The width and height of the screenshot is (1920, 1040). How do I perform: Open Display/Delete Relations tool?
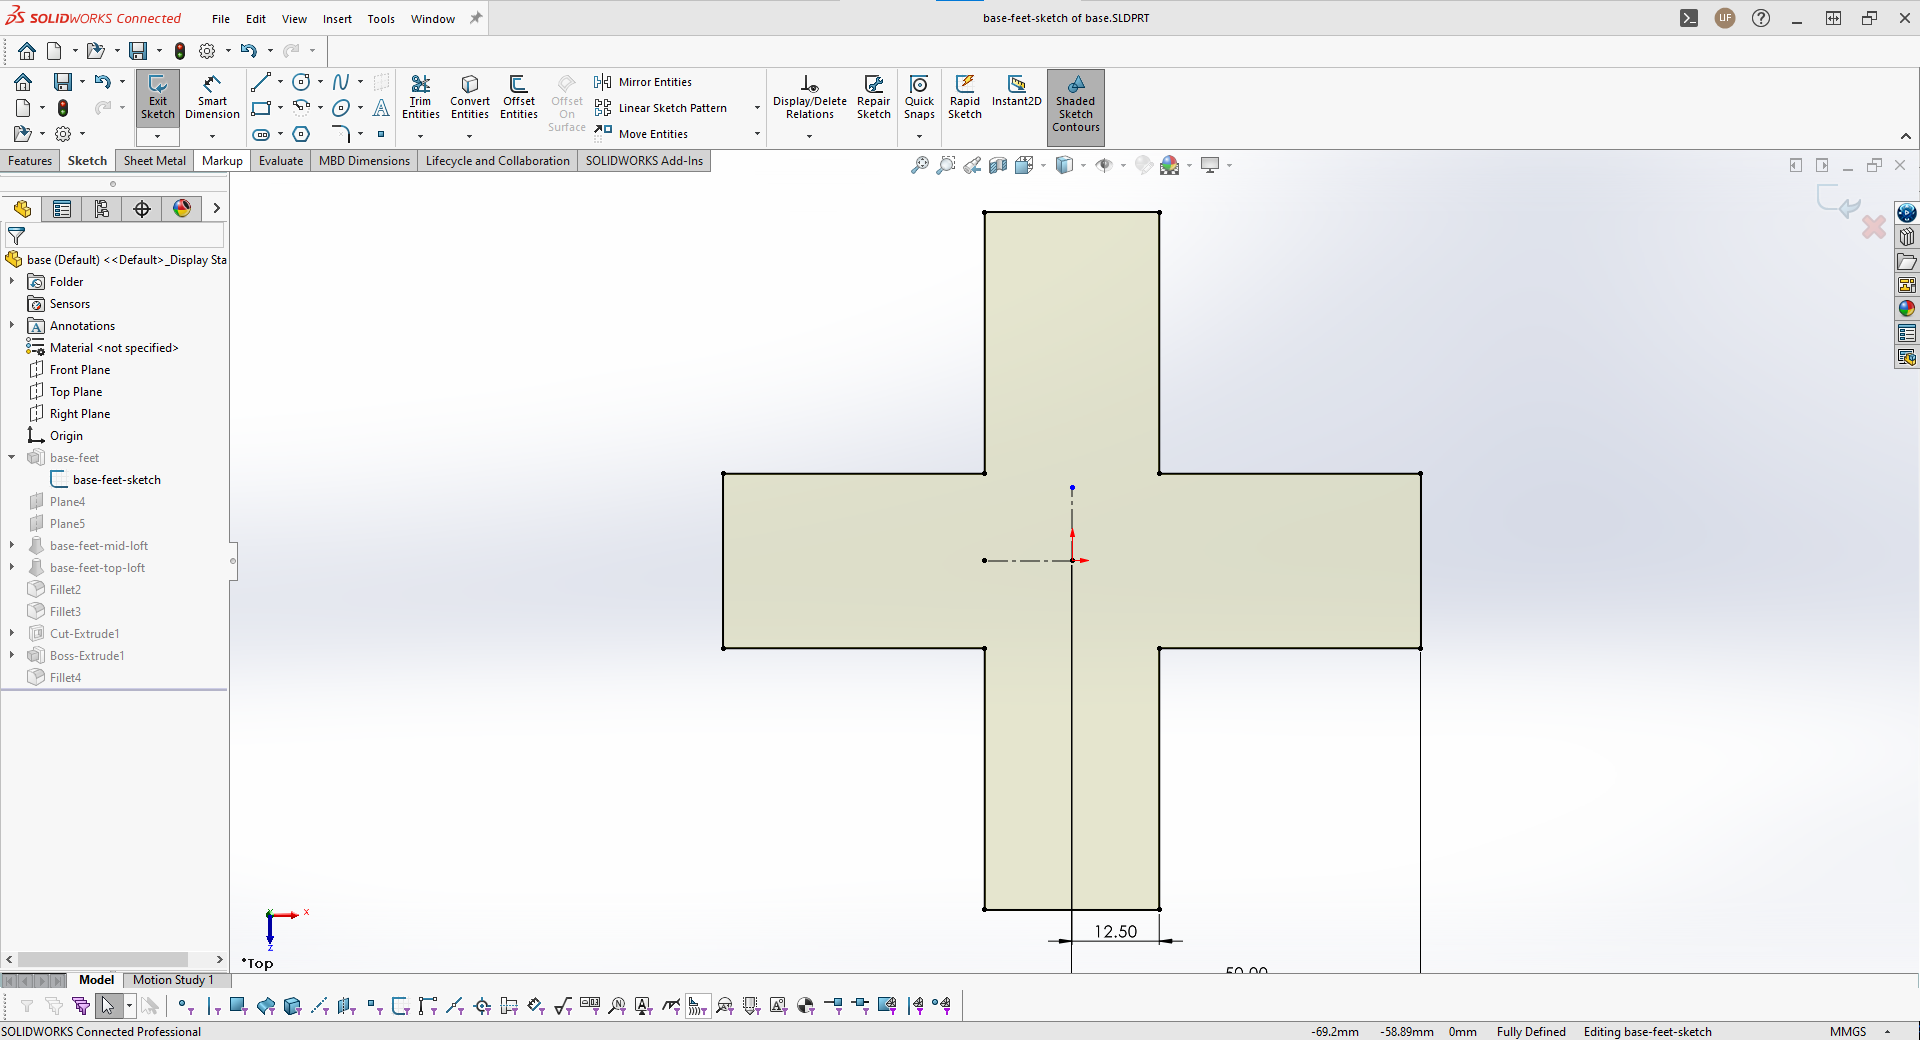pos(809,98)
